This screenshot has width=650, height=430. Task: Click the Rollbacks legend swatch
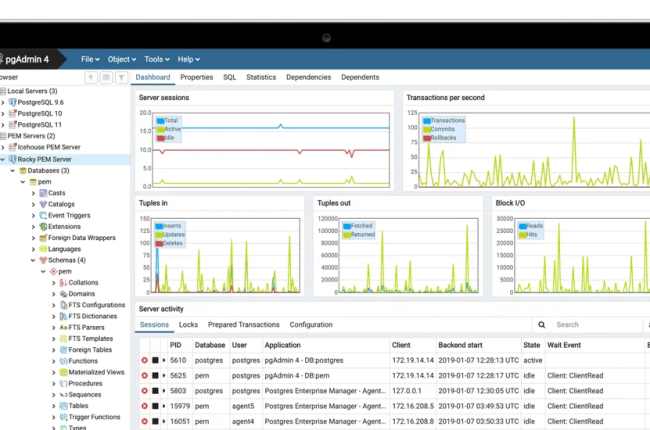tap(427, 138)
